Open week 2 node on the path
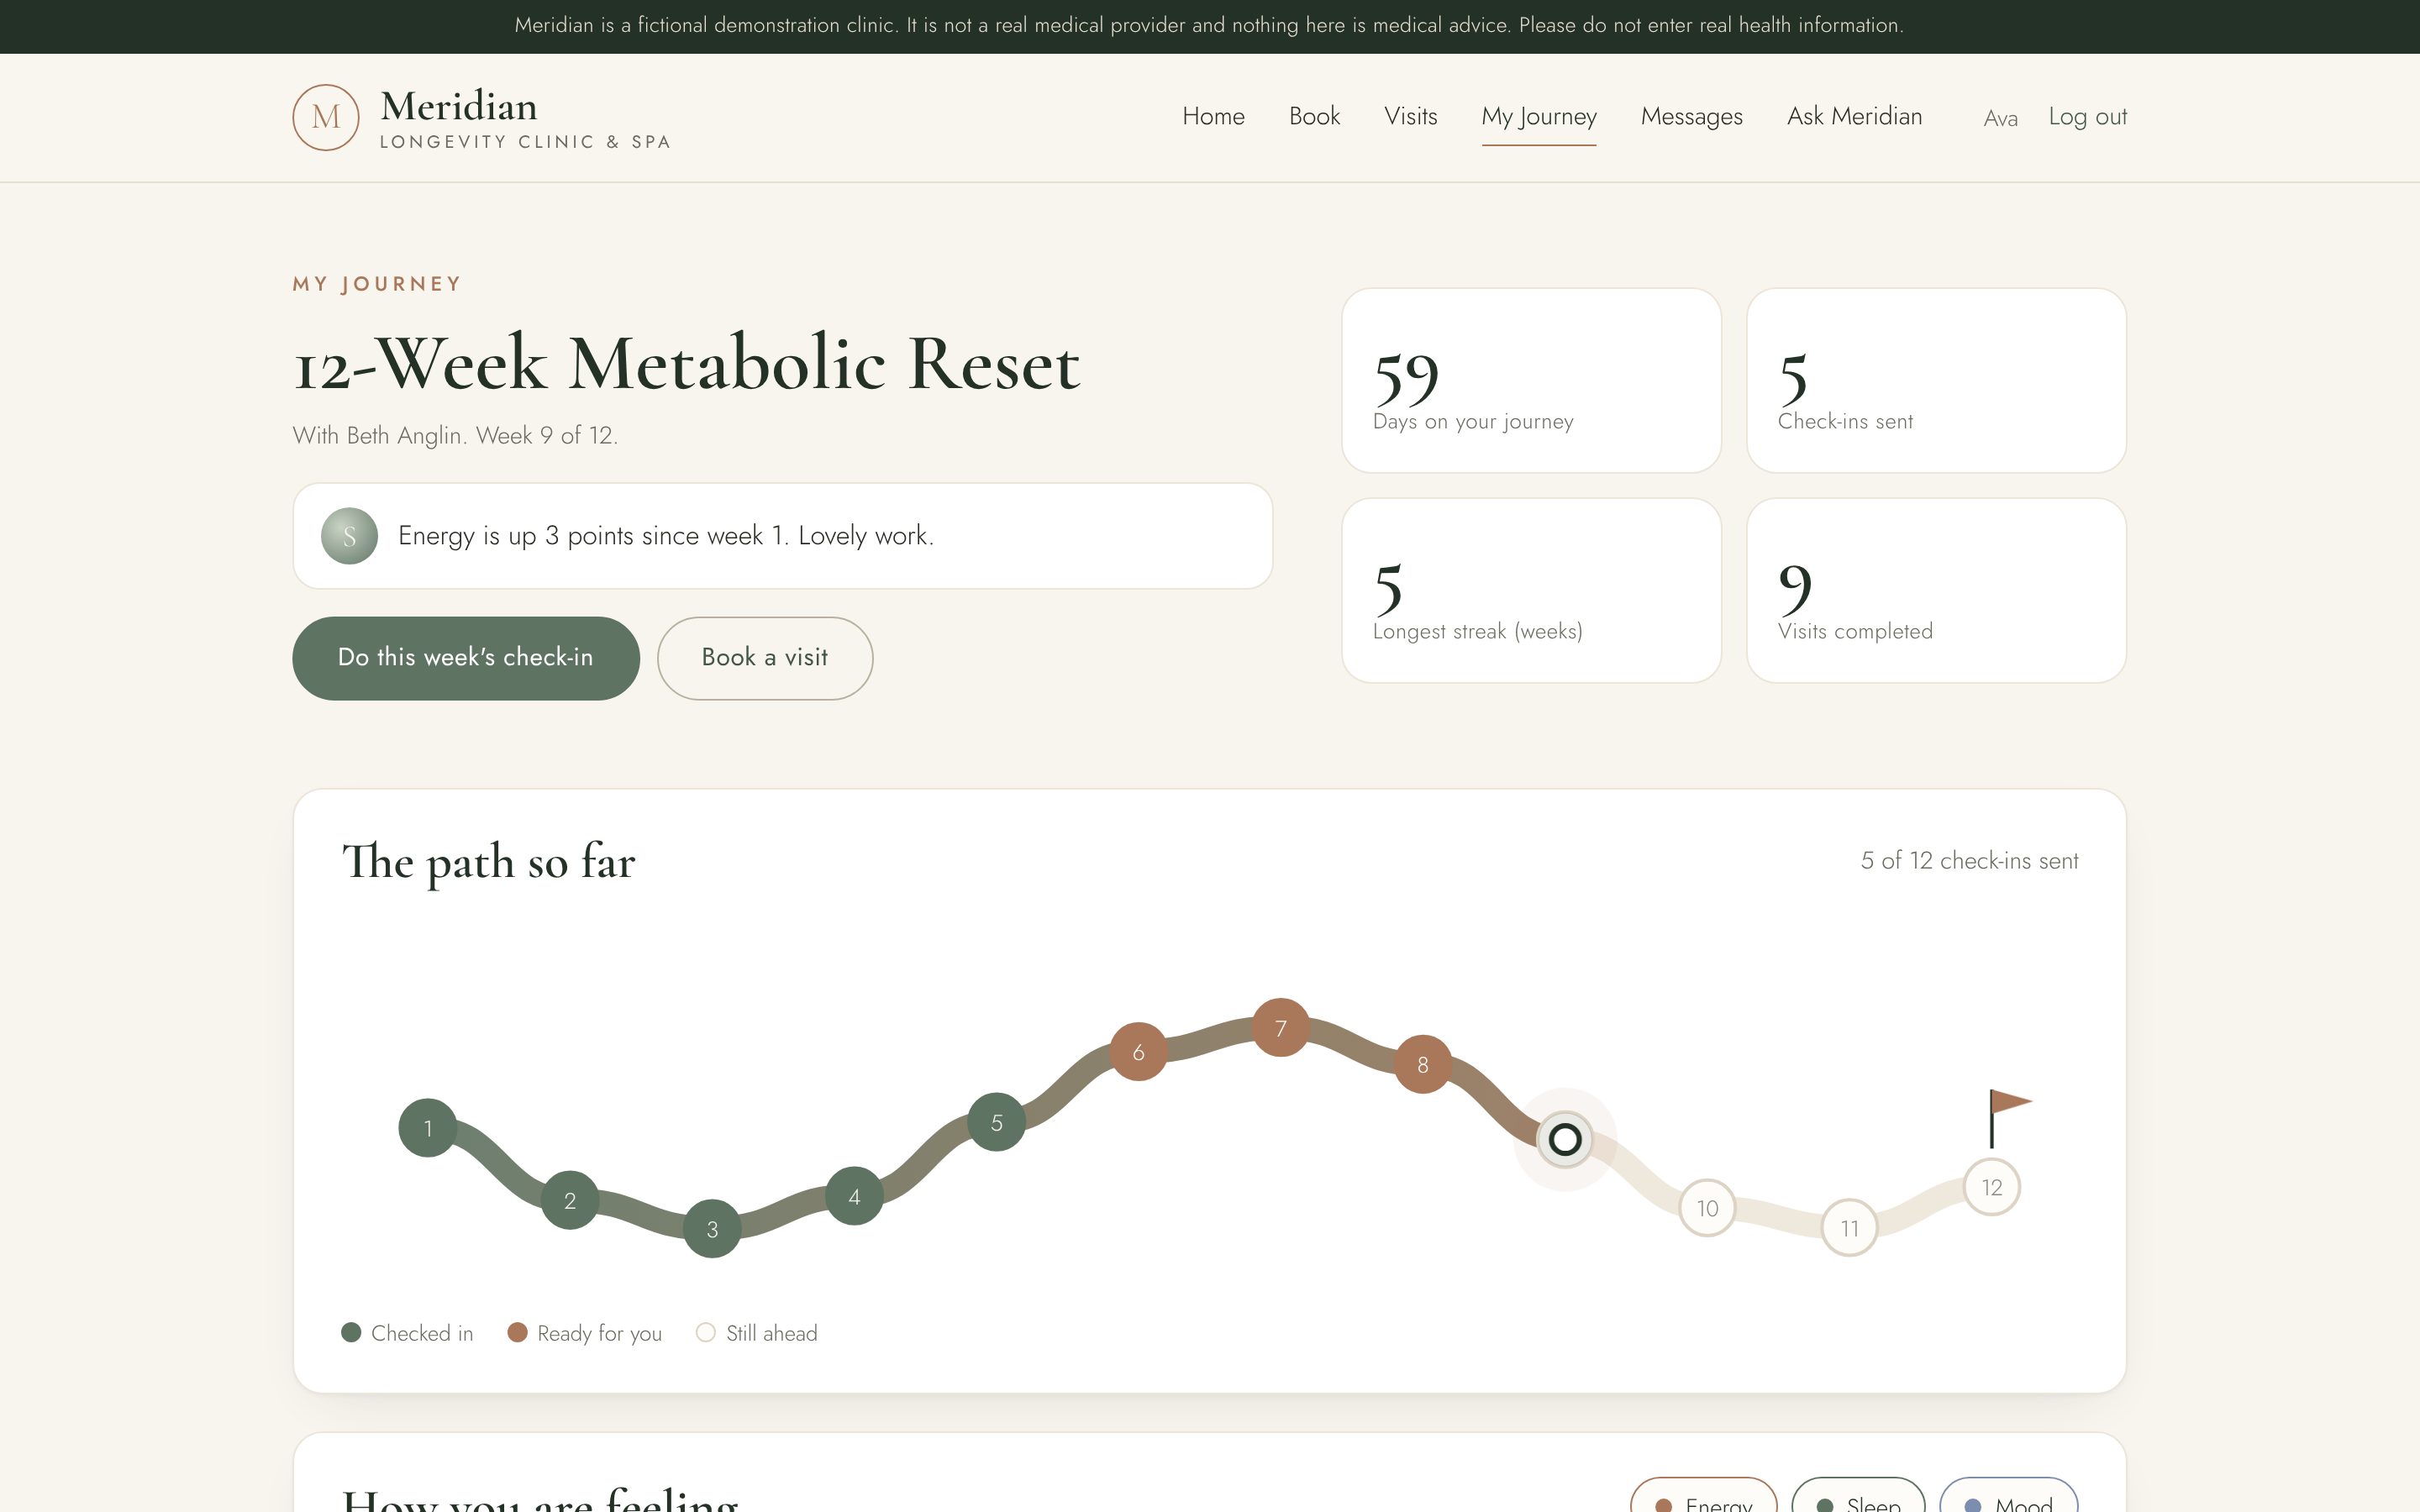Image resolution: width=2420 pixels, height=1512 pixels. pos(570,1200)
